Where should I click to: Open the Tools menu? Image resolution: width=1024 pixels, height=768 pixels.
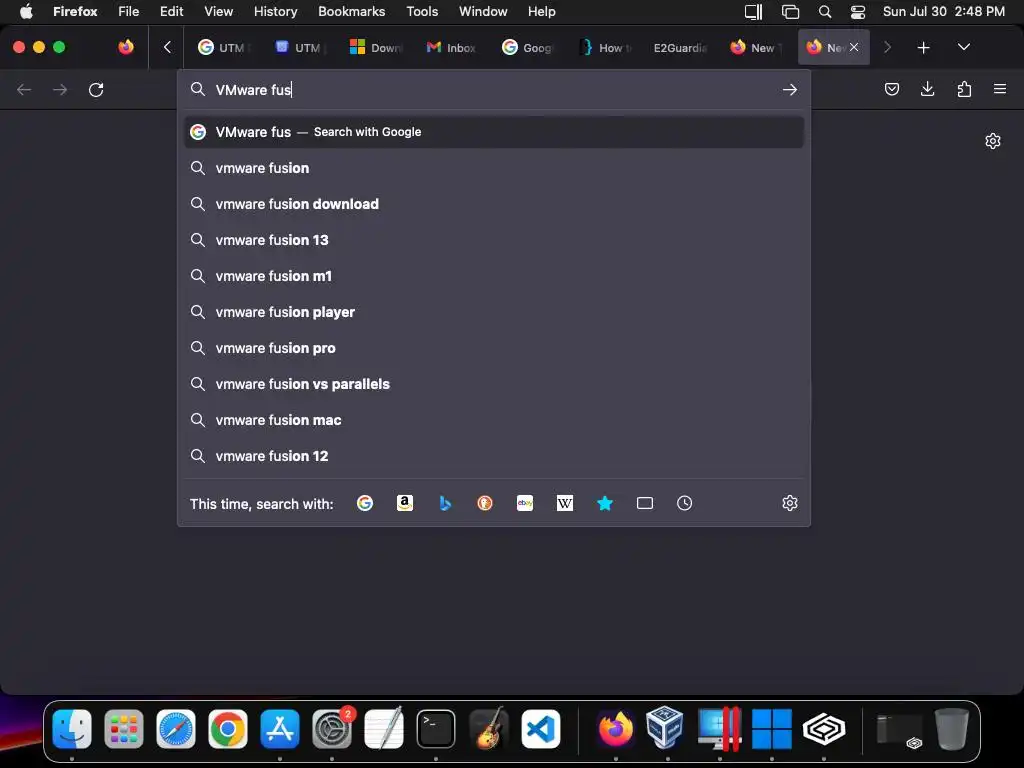click(x=422, y=12)
